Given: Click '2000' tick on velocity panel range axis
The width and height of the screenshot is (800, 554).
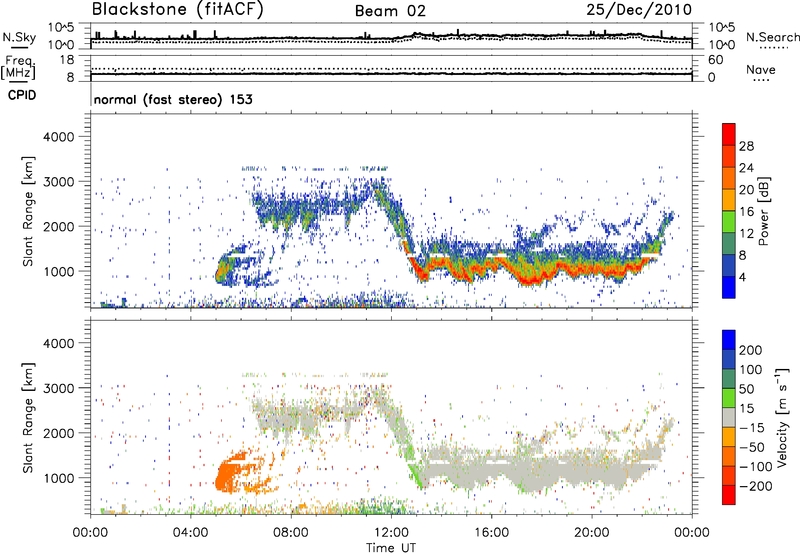Looking at the screenshot, I should coord(58,433).
